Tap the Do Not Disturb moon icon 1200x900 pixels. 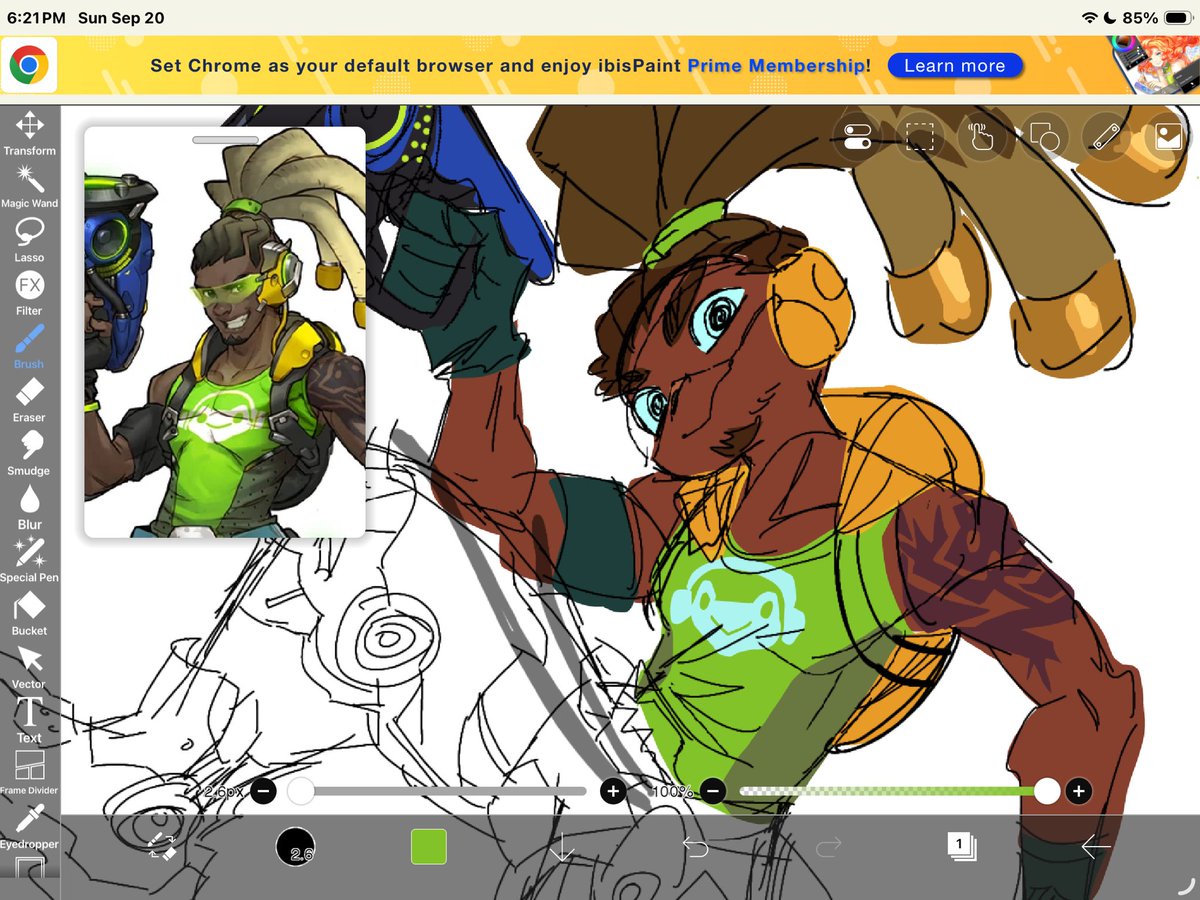tap(1110, 18)
